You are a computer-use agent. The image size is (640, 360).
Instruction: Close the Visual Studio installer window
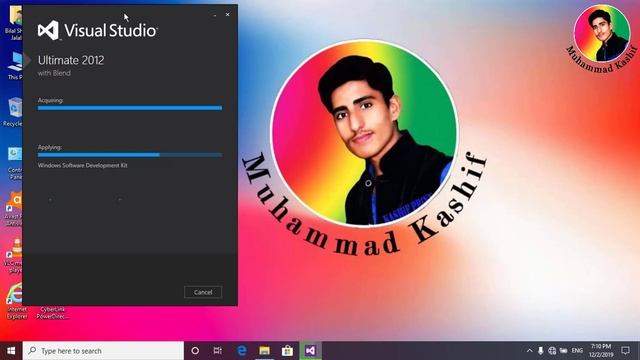(x=227, y=15)
